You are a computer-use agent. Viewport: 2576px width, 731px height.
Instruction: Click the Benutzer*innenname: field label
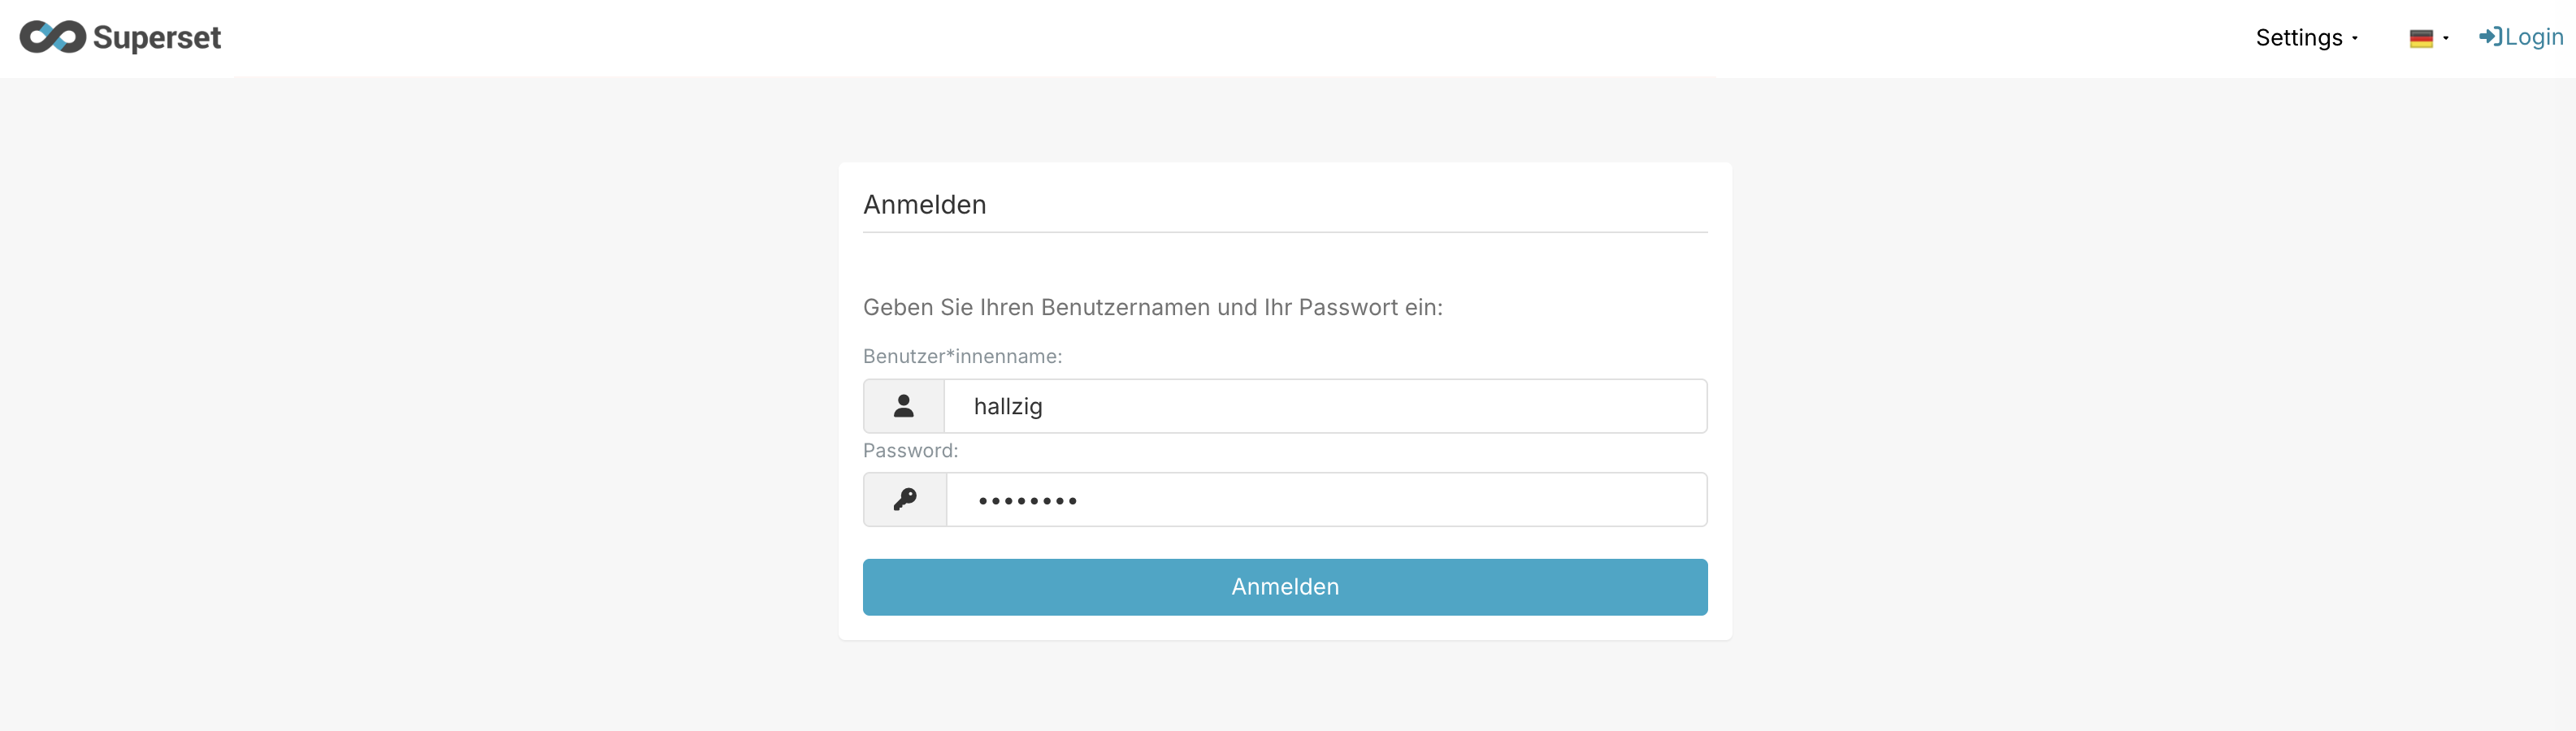[962, 356]
